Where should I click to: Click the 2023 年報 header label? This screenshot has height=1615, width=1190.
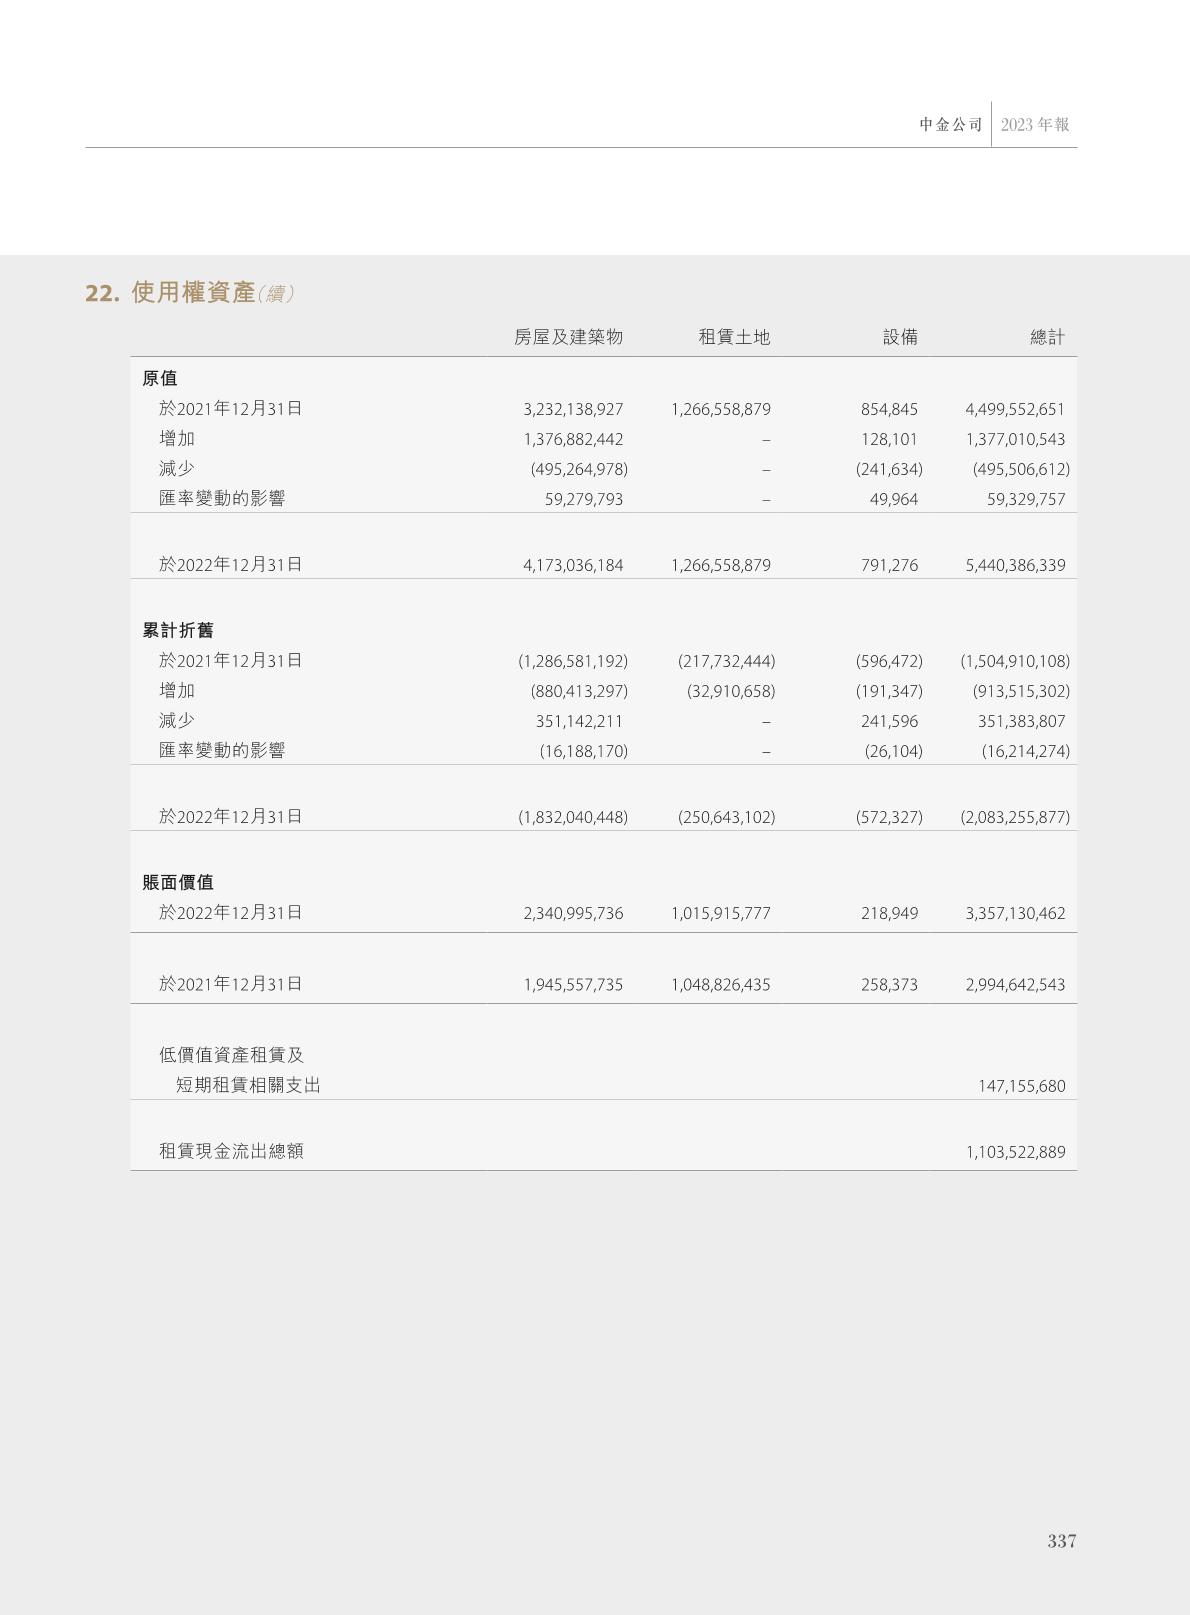click(1035, 125)
